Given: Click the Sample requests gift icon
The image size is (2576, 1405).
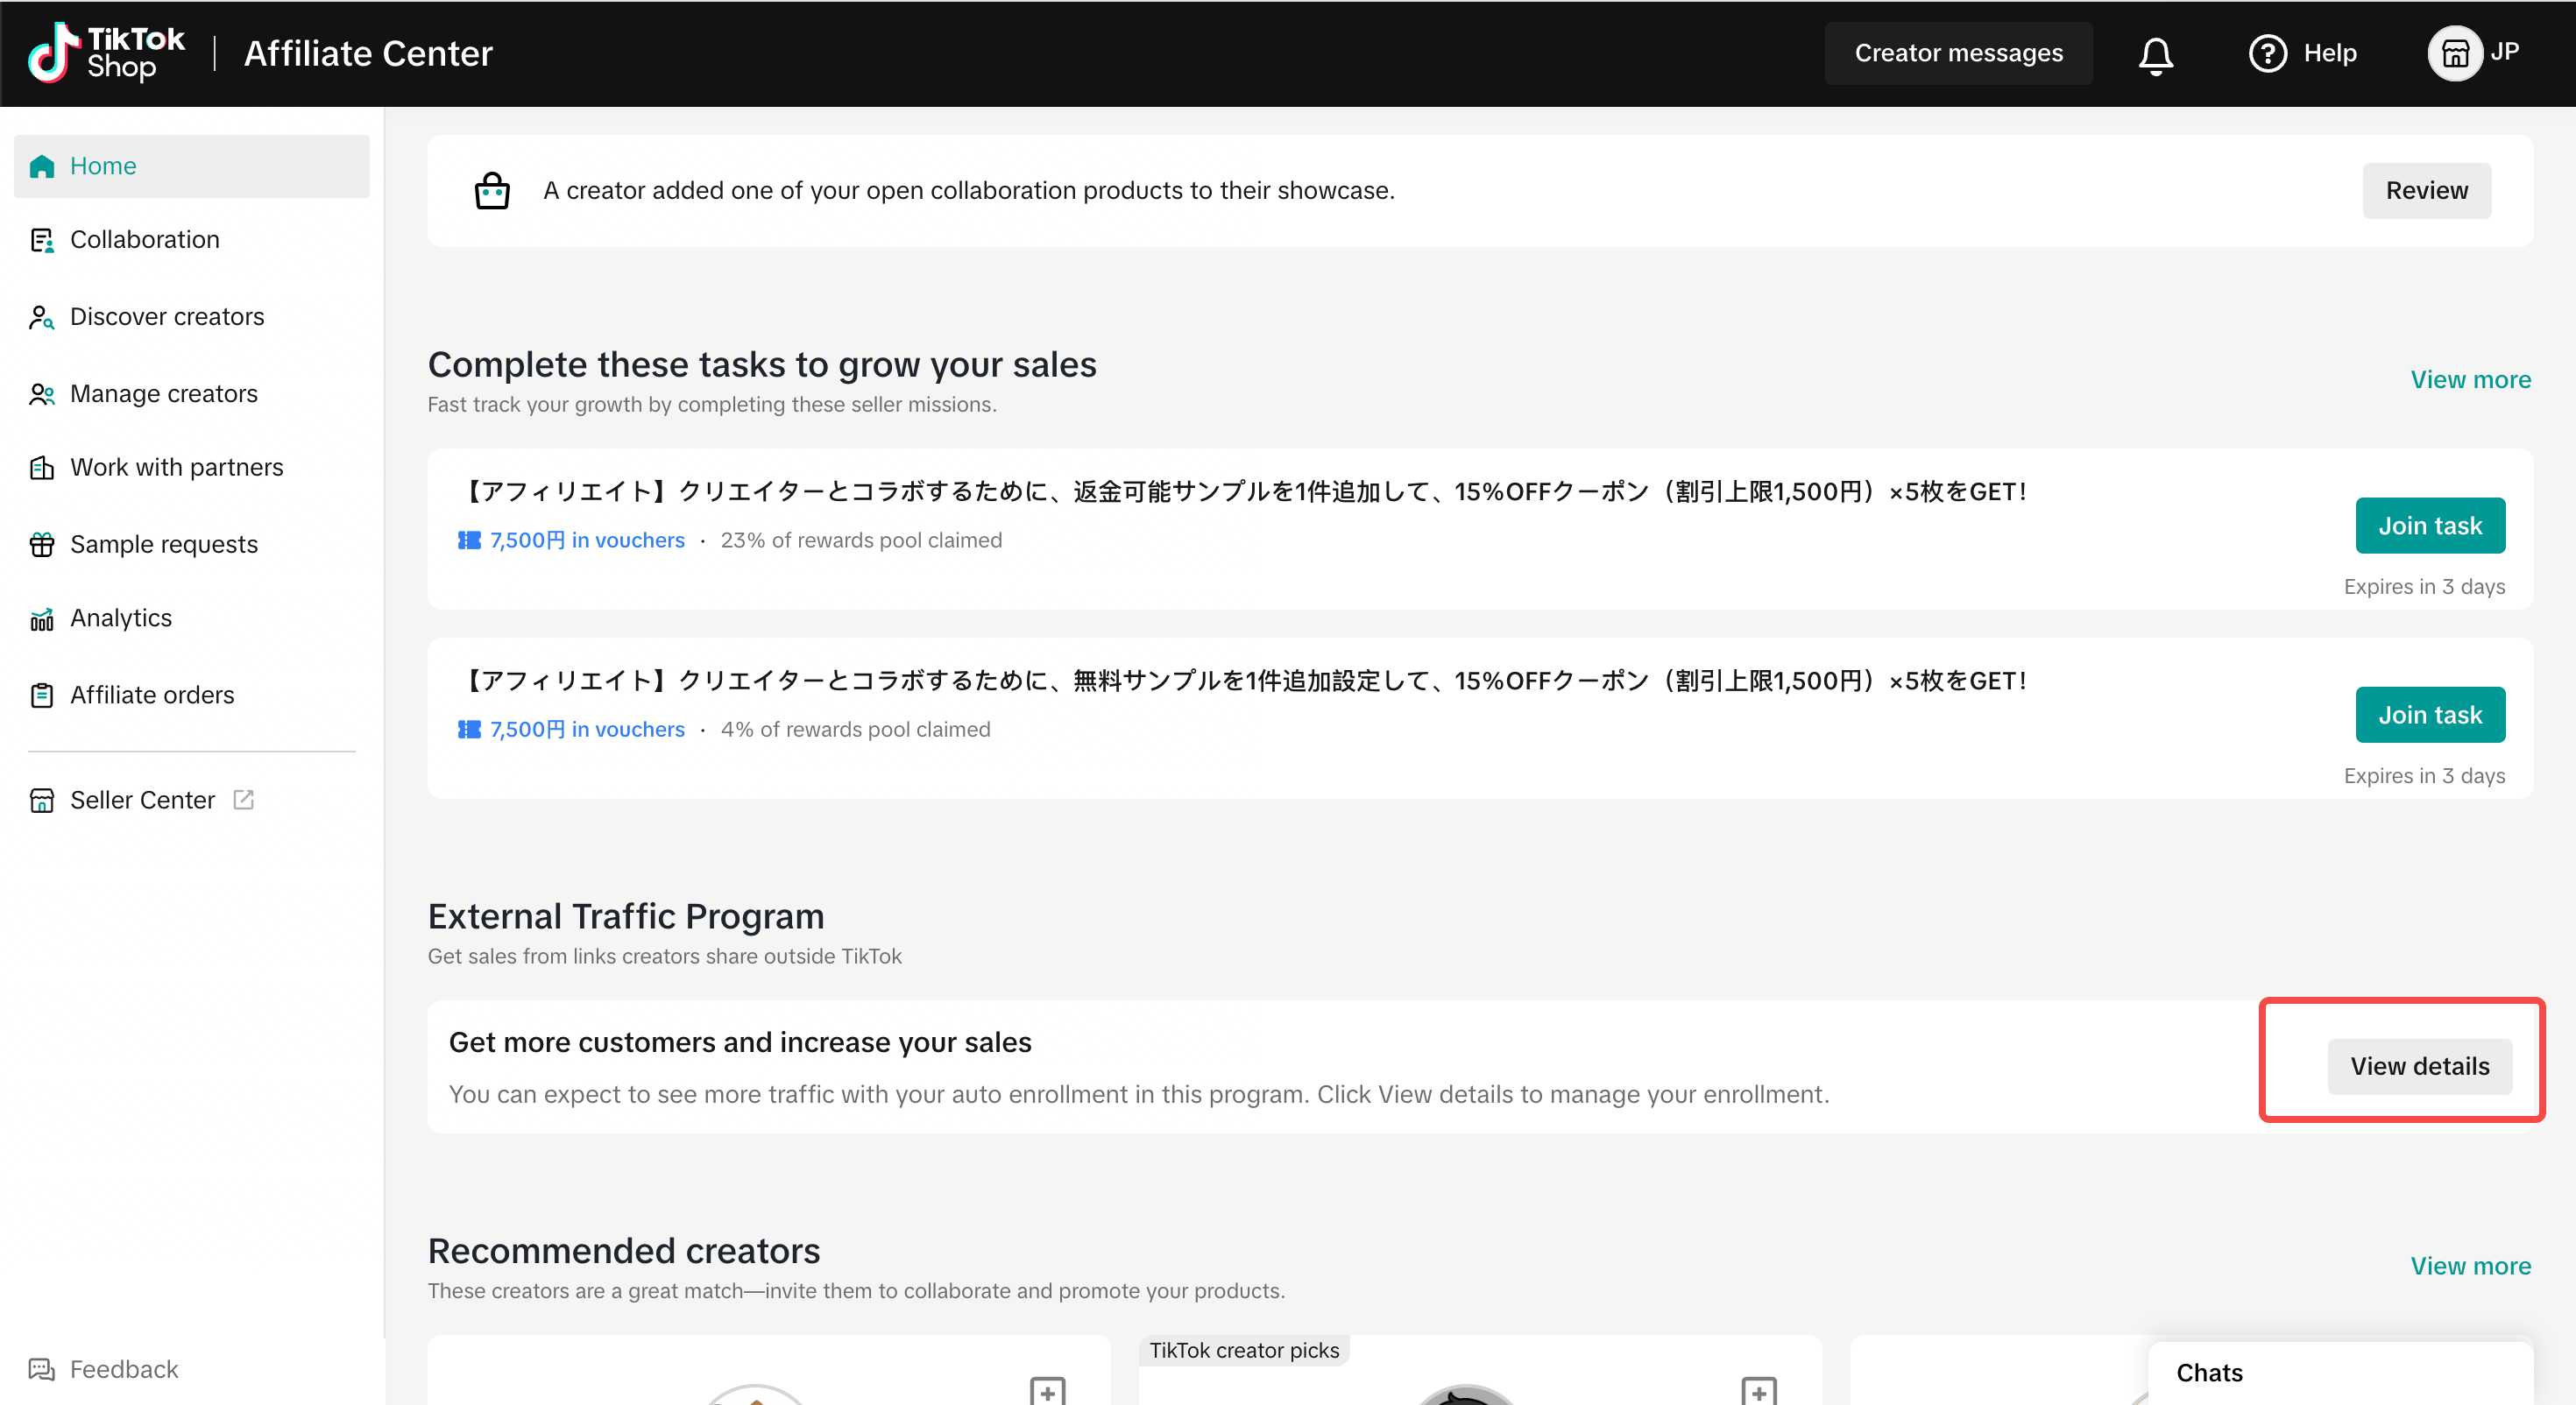Looking at the screenshot, I should pyautogui.click(x=42, y=544).
